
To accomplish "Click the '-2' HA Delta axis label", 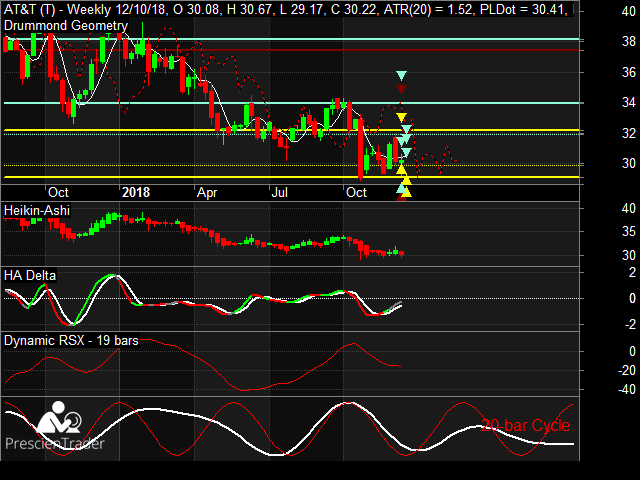I will pos(630,324).
